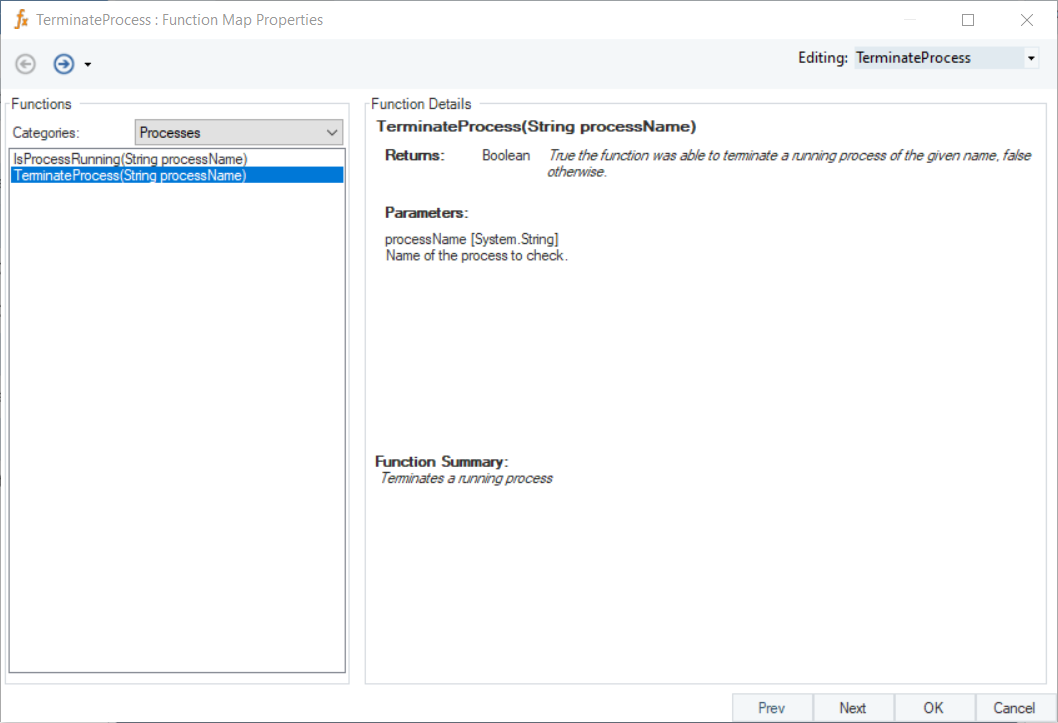Maximize the Function Map Properties window
This screenshot has height=723, width=1058.
click(x=968, y=20)
